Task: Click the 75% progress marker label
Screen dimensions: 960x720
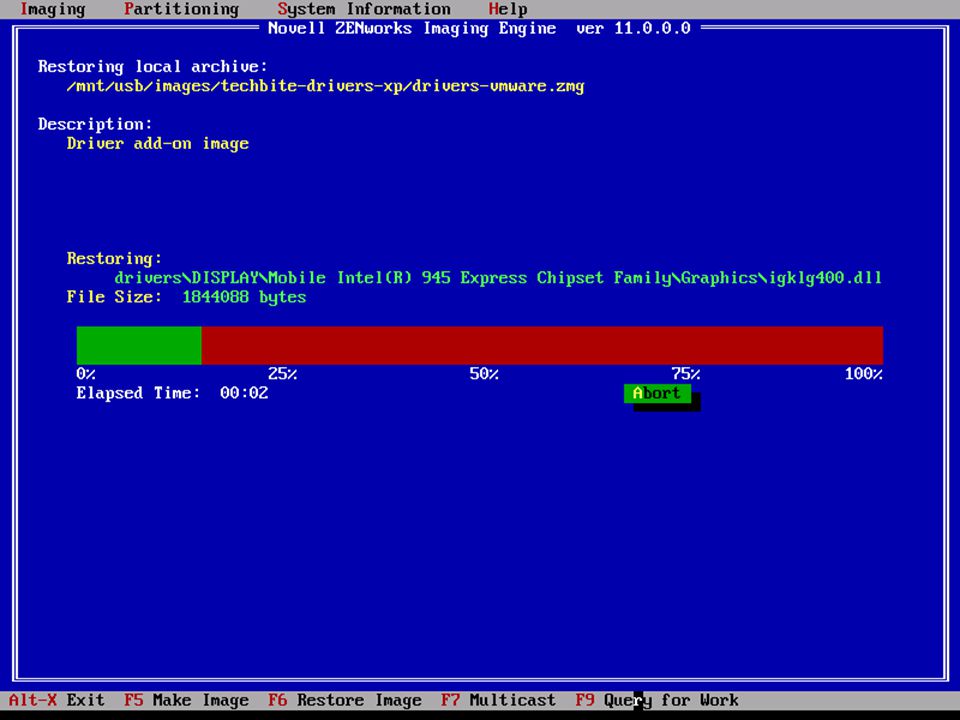Action: tap(686, 373)
